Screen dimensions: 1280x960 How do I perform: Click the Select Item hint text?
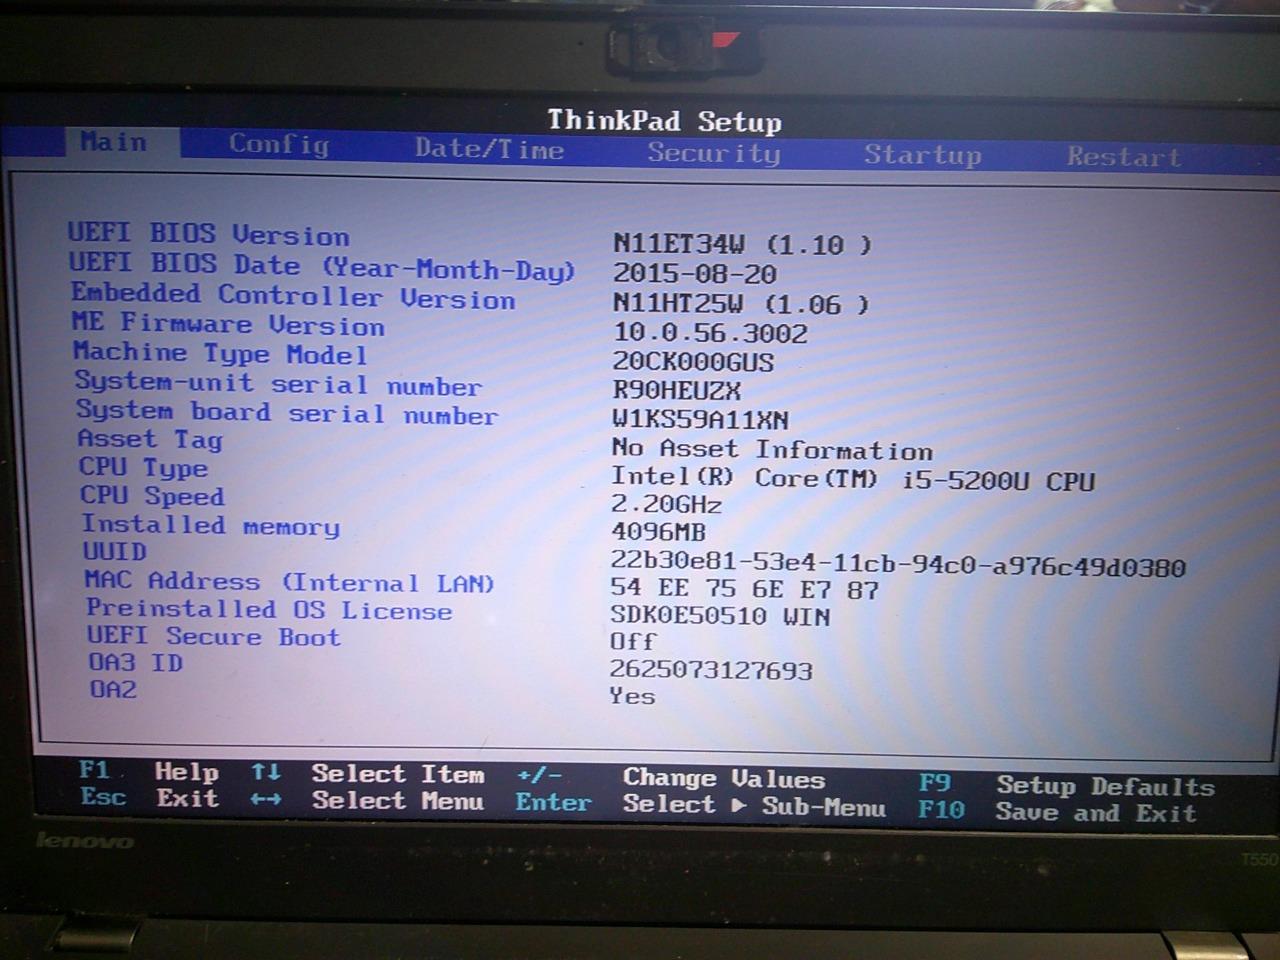click(x=398, y=774)
